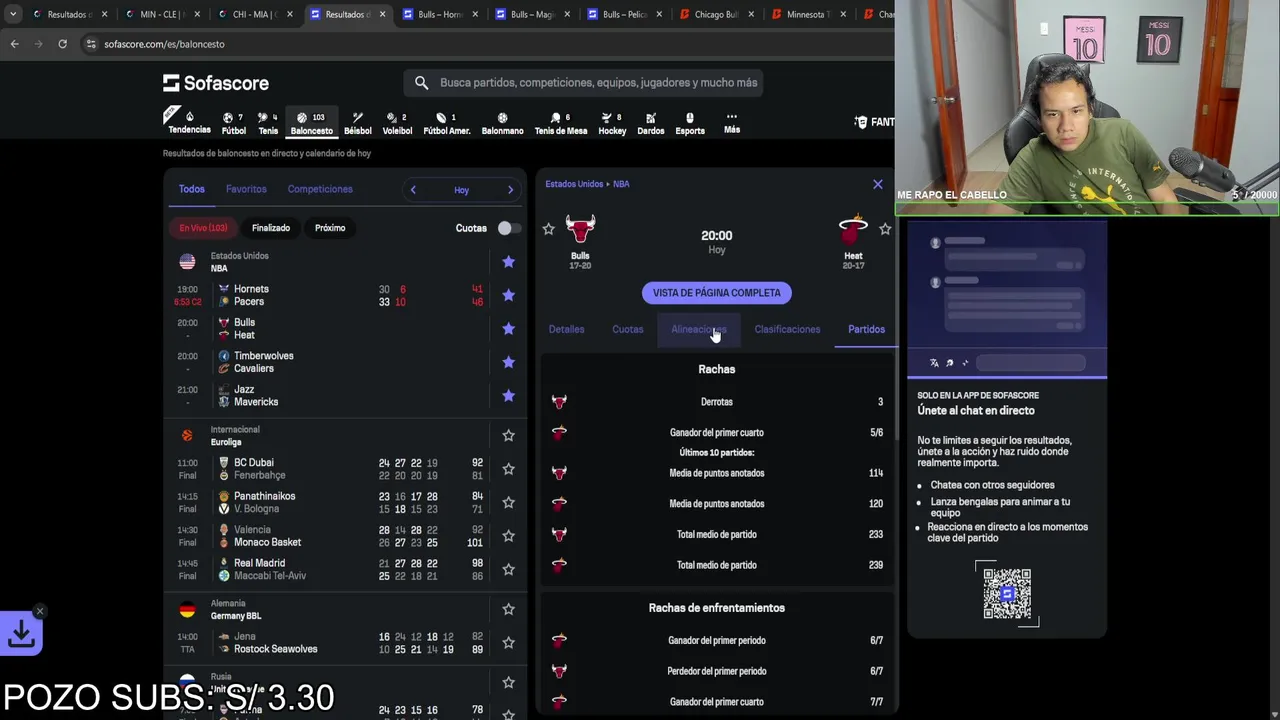
Task: Open the Dardos section
Action: coord(651,122)
